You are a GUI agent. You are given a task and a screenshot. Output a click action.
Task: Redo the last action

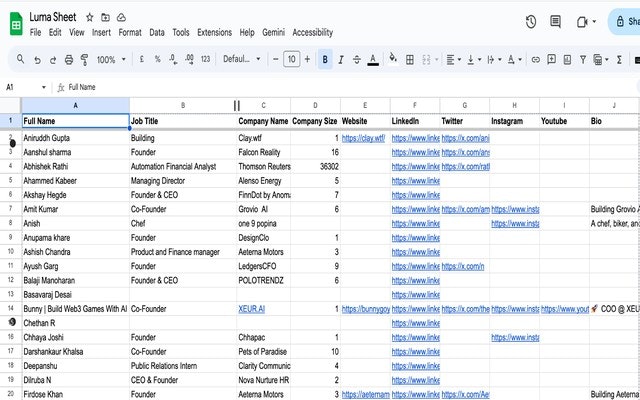point(53,60)
